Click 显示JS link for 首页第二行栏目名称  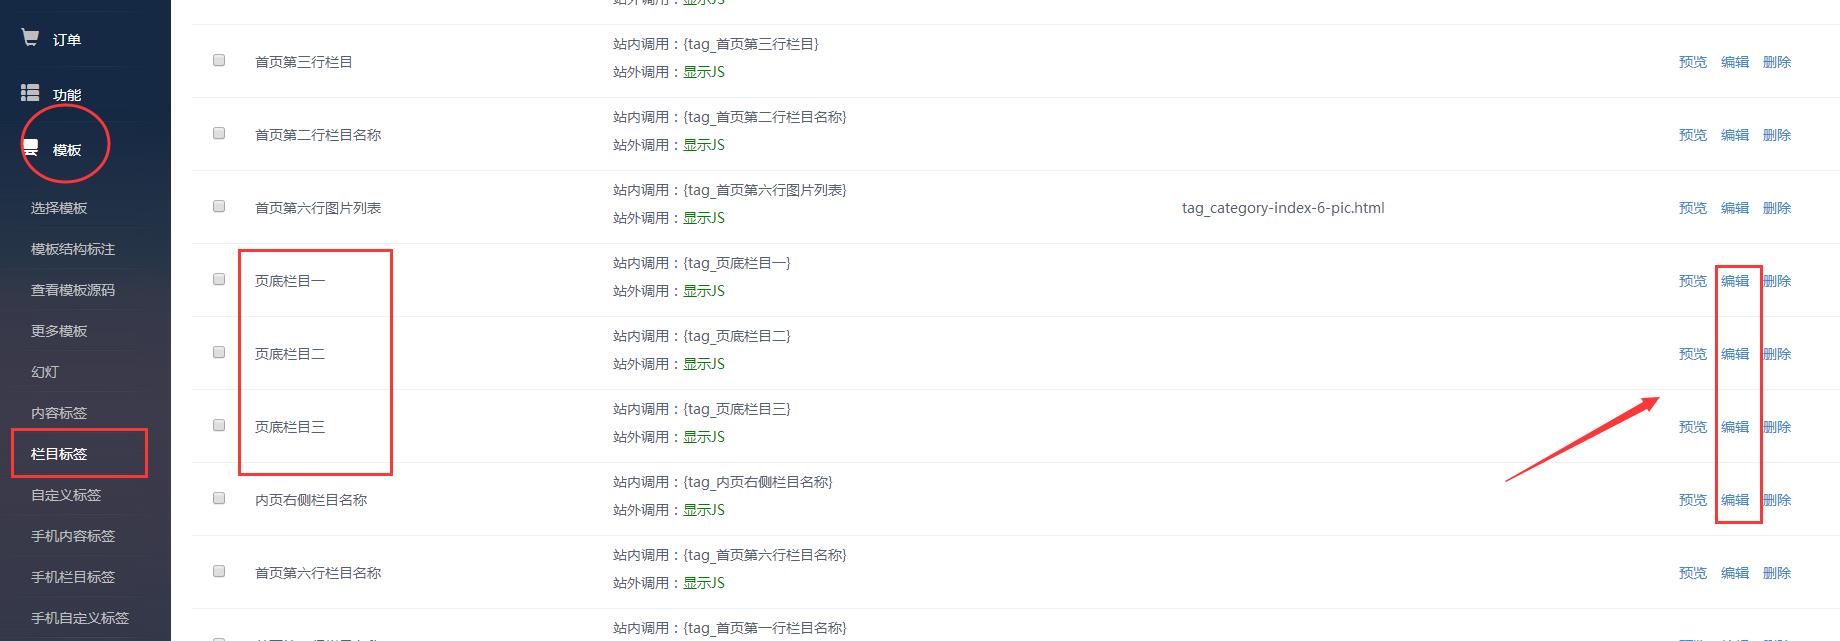point(704,145)
